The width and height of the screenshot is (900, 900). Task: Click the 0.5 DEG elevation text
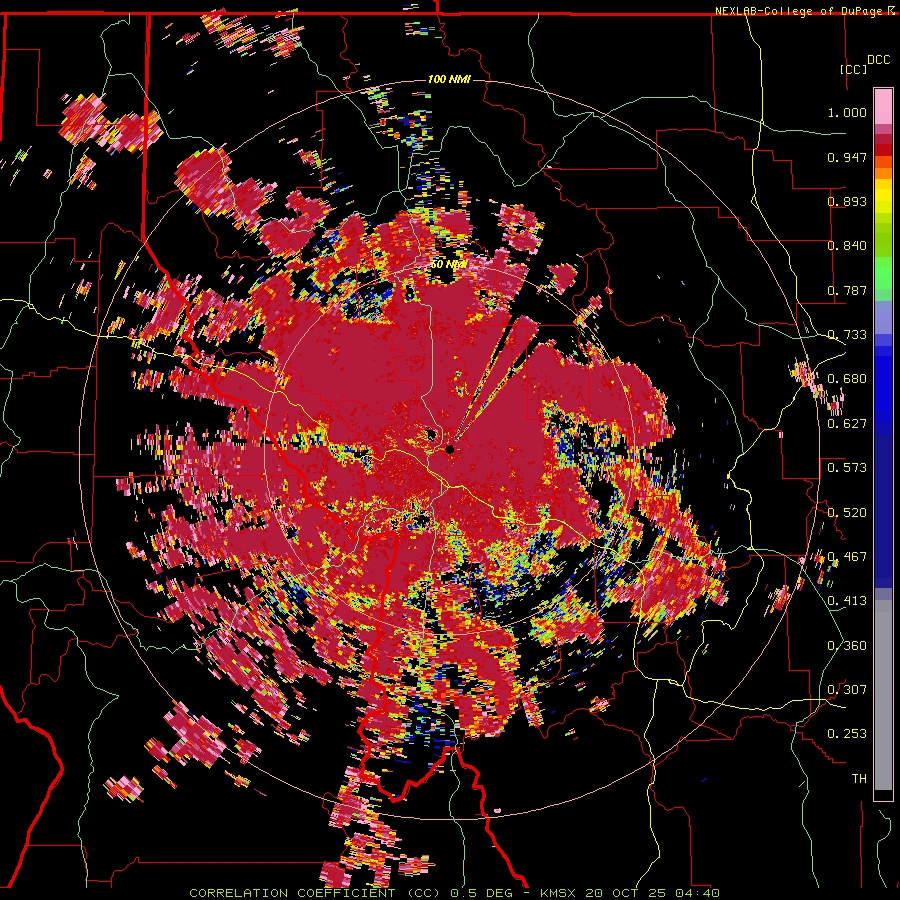pos(484,893)
